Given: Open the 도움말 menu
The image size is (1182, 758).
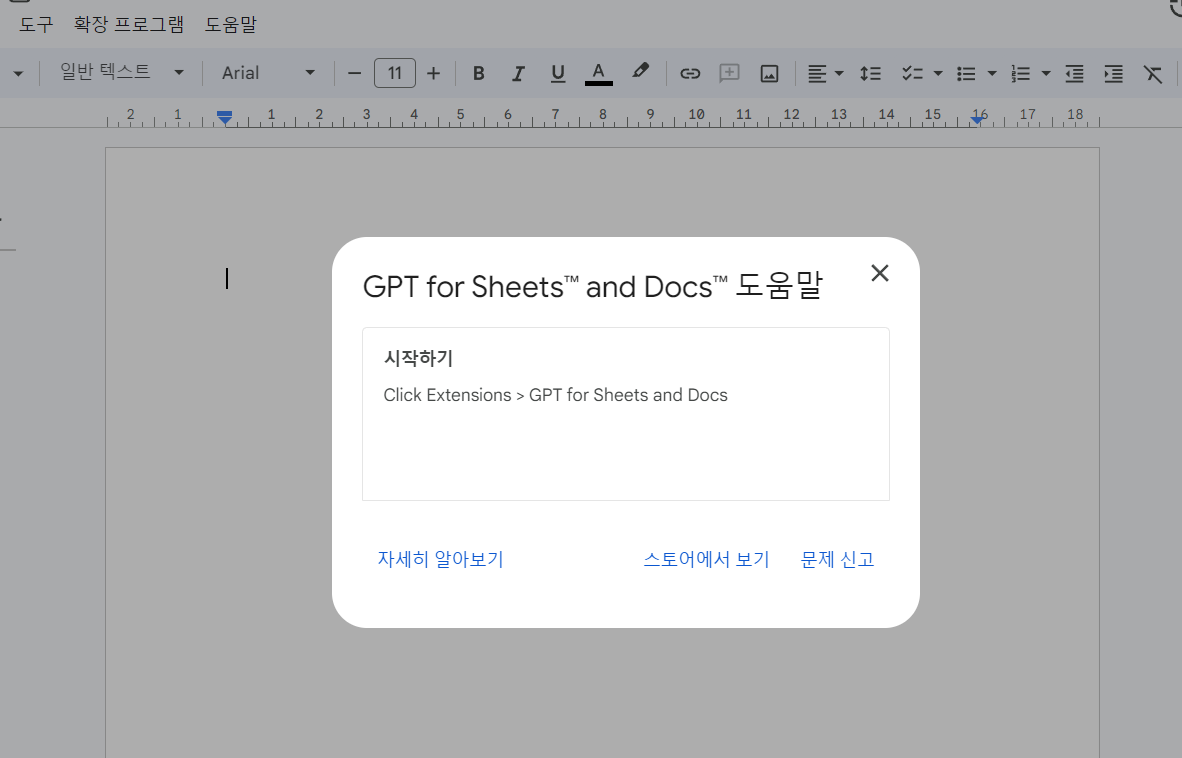Looking at the screenshot, I should coord(231,24).
